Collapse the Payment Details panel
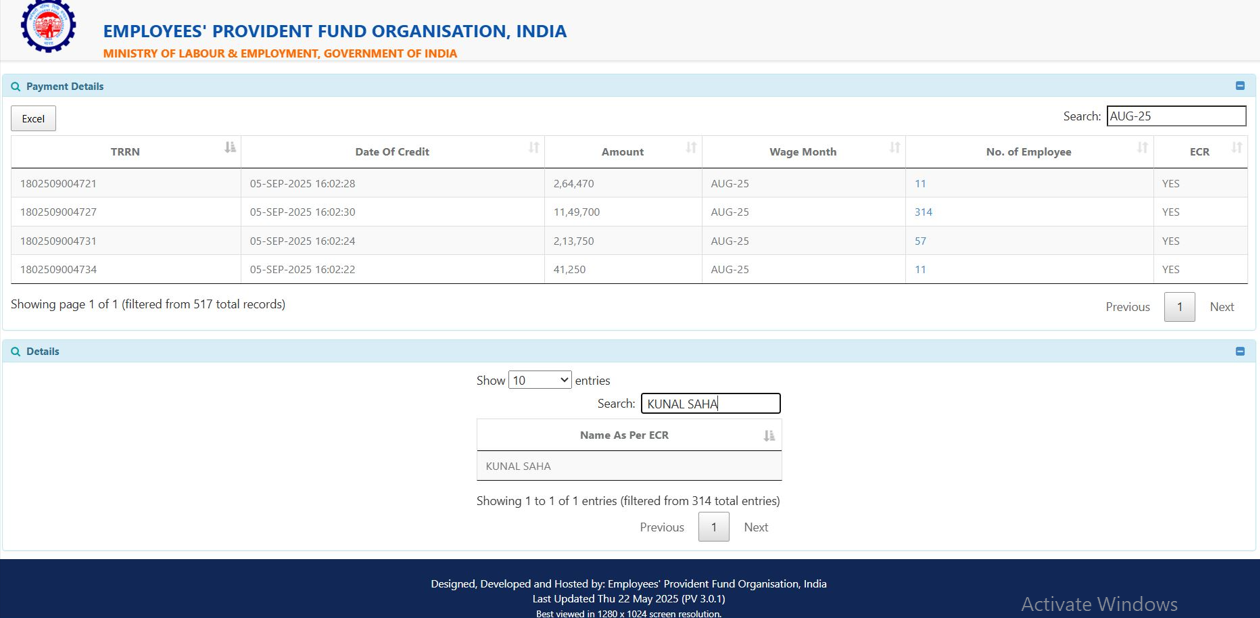Viewport: 1260px width, 618px height. 1240,86
